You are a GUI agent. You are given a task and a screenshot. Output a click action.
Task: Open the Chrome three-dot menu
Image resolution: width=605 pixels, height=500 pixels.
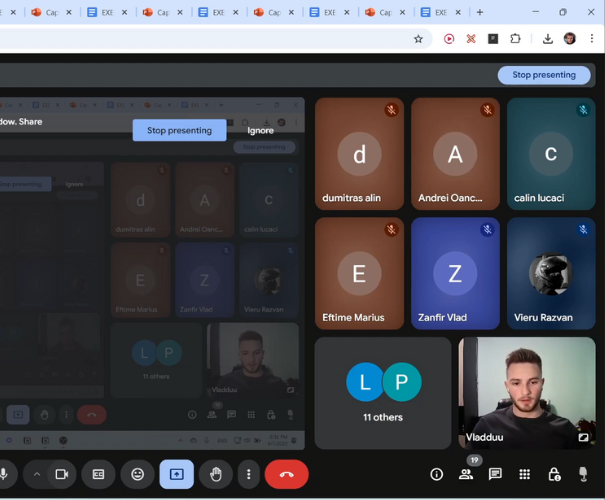tap(591, 39)
